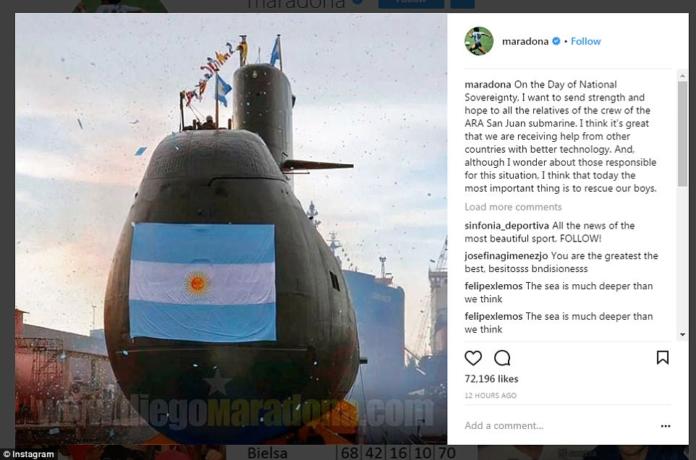
Task: Open the comment speech bubble icon
Action: [502, 358]
